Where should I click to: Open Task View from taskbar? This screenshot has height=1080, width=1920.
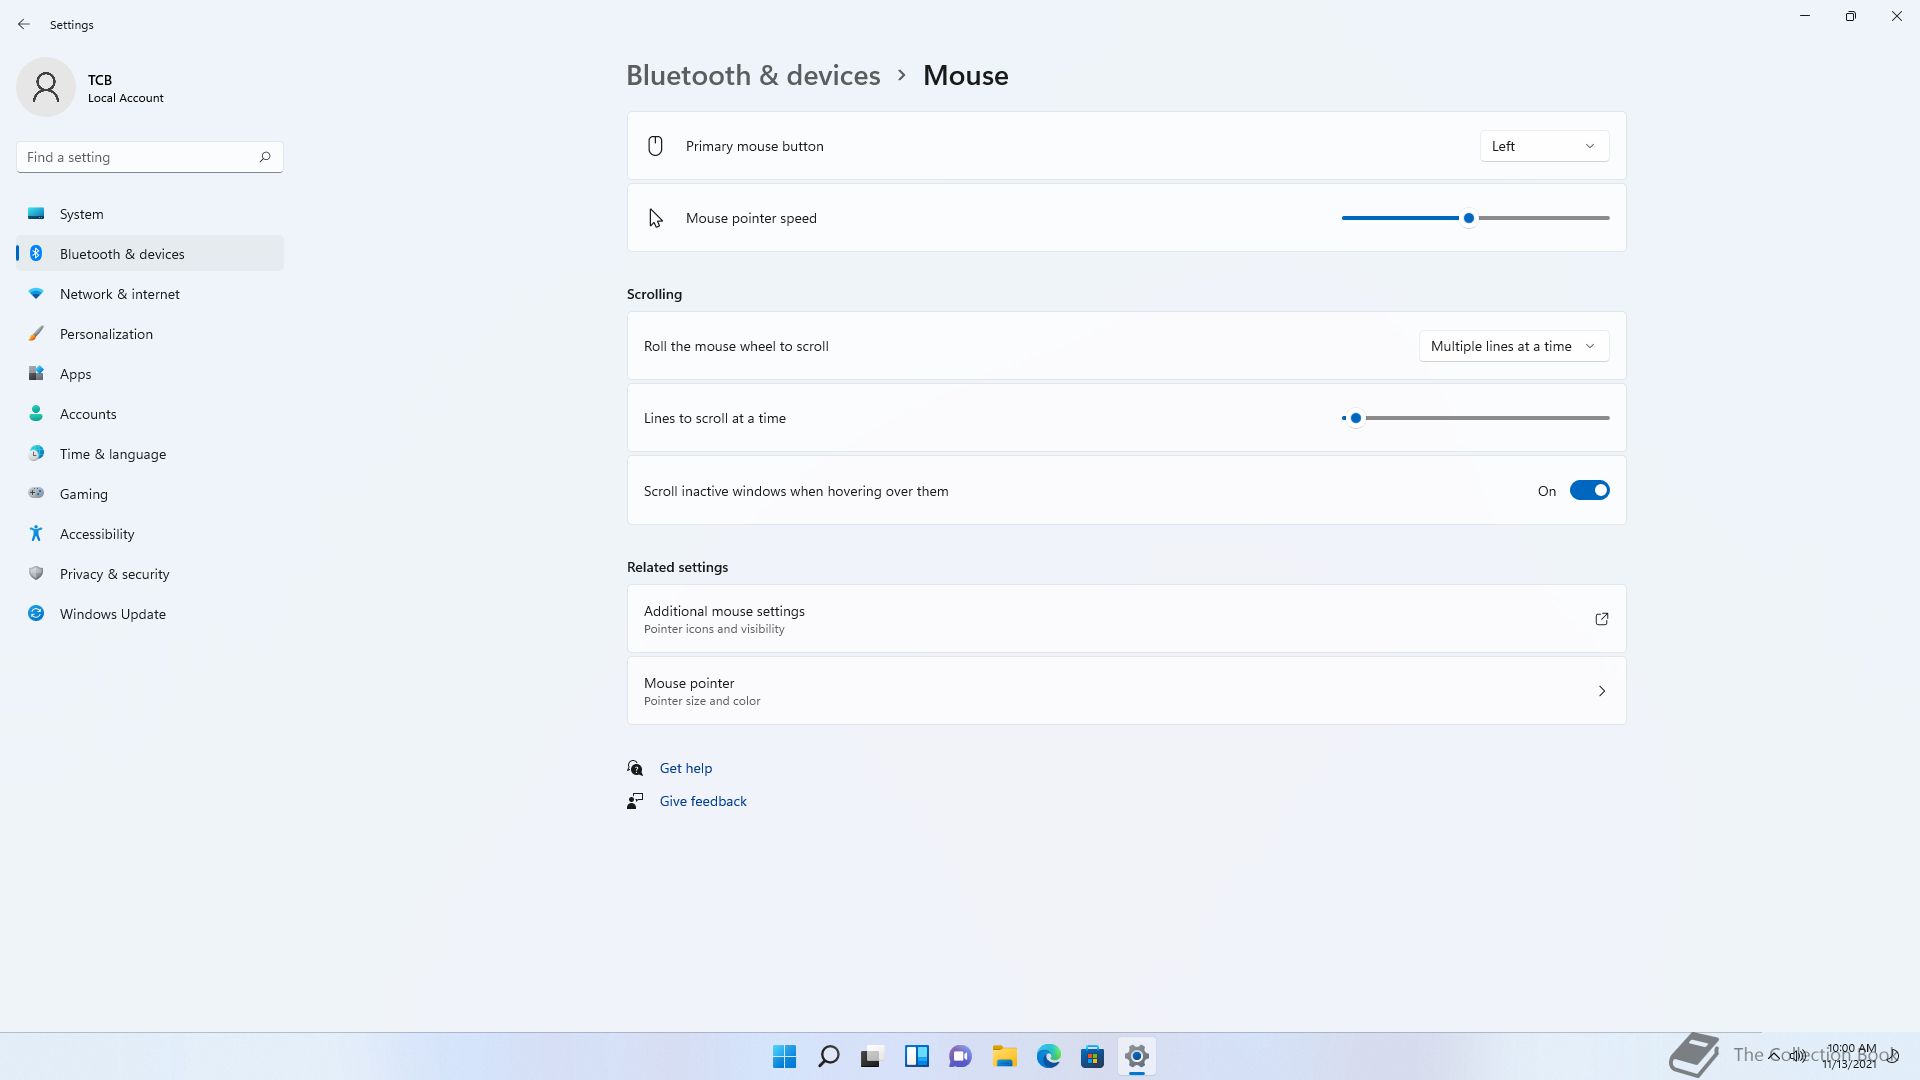[872, 1056]
